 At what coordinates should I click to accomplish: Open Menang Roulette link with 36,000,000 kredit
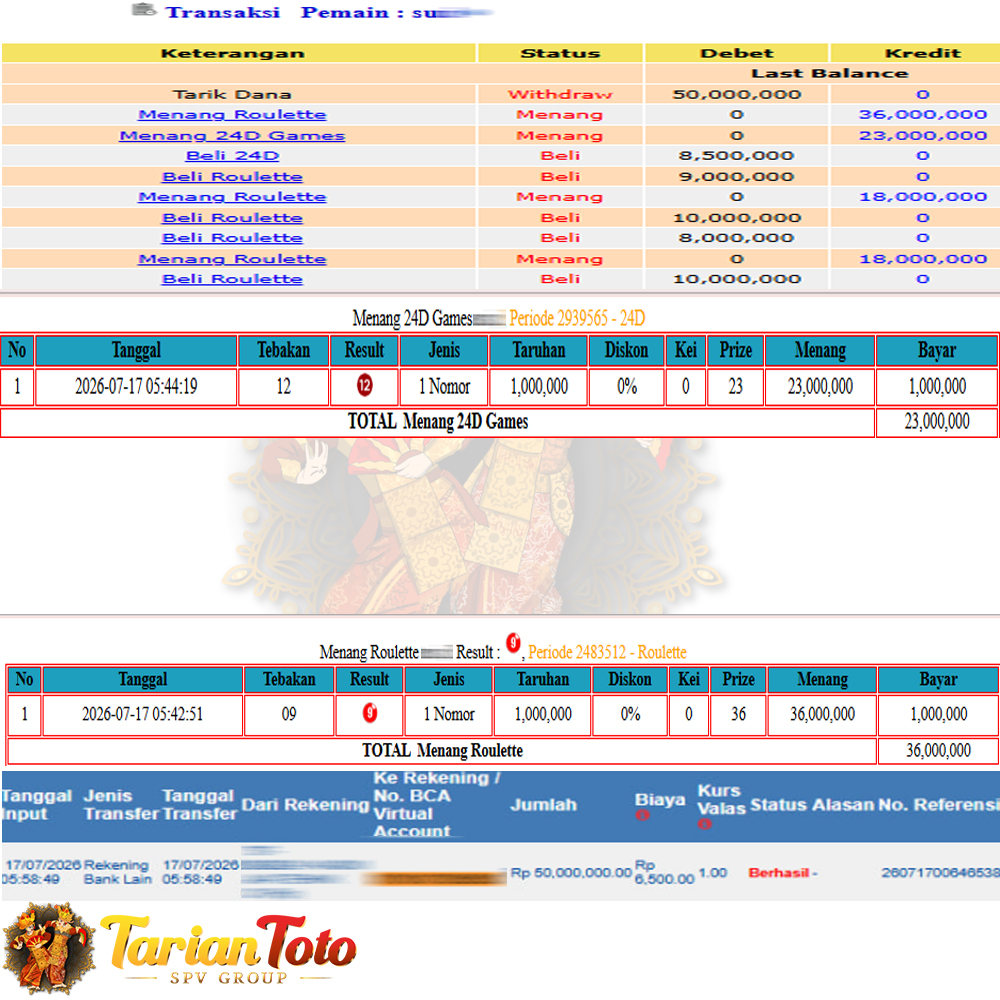pyautogui.click(x=232, y=115)
